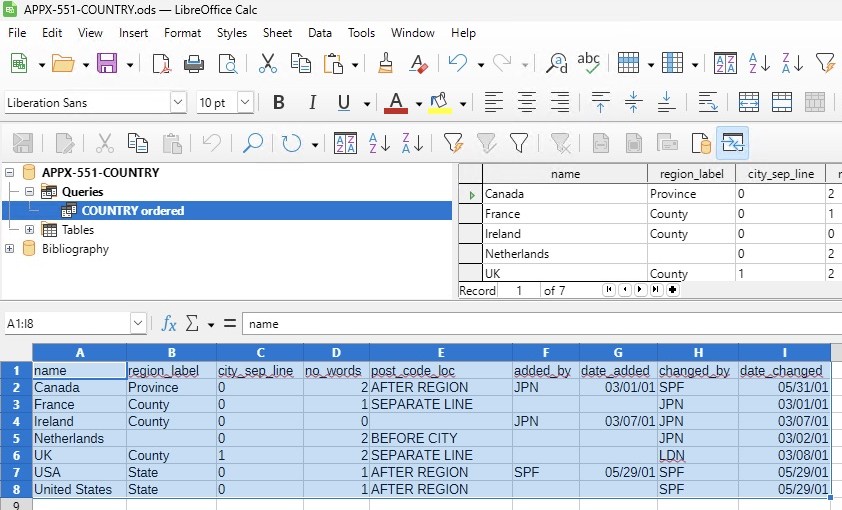Screen dimensions: 842x510
Task: Align cell content to bottom
Action: 666,102
